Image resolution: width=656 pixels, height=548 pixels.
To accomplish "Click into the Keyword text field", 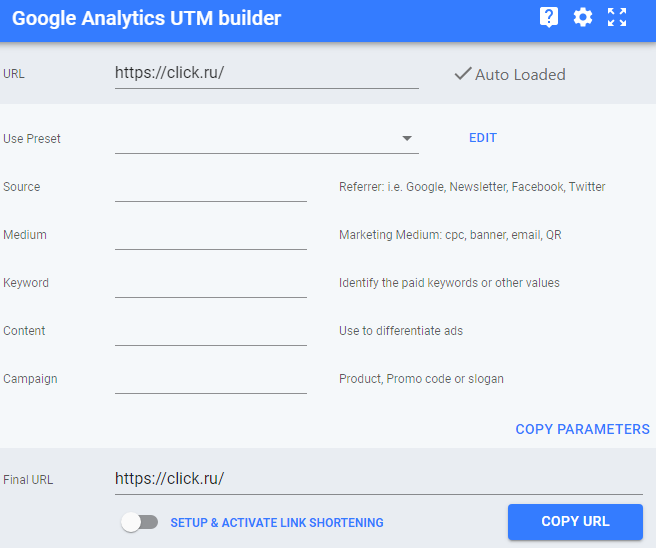I will tap(210, 283).
